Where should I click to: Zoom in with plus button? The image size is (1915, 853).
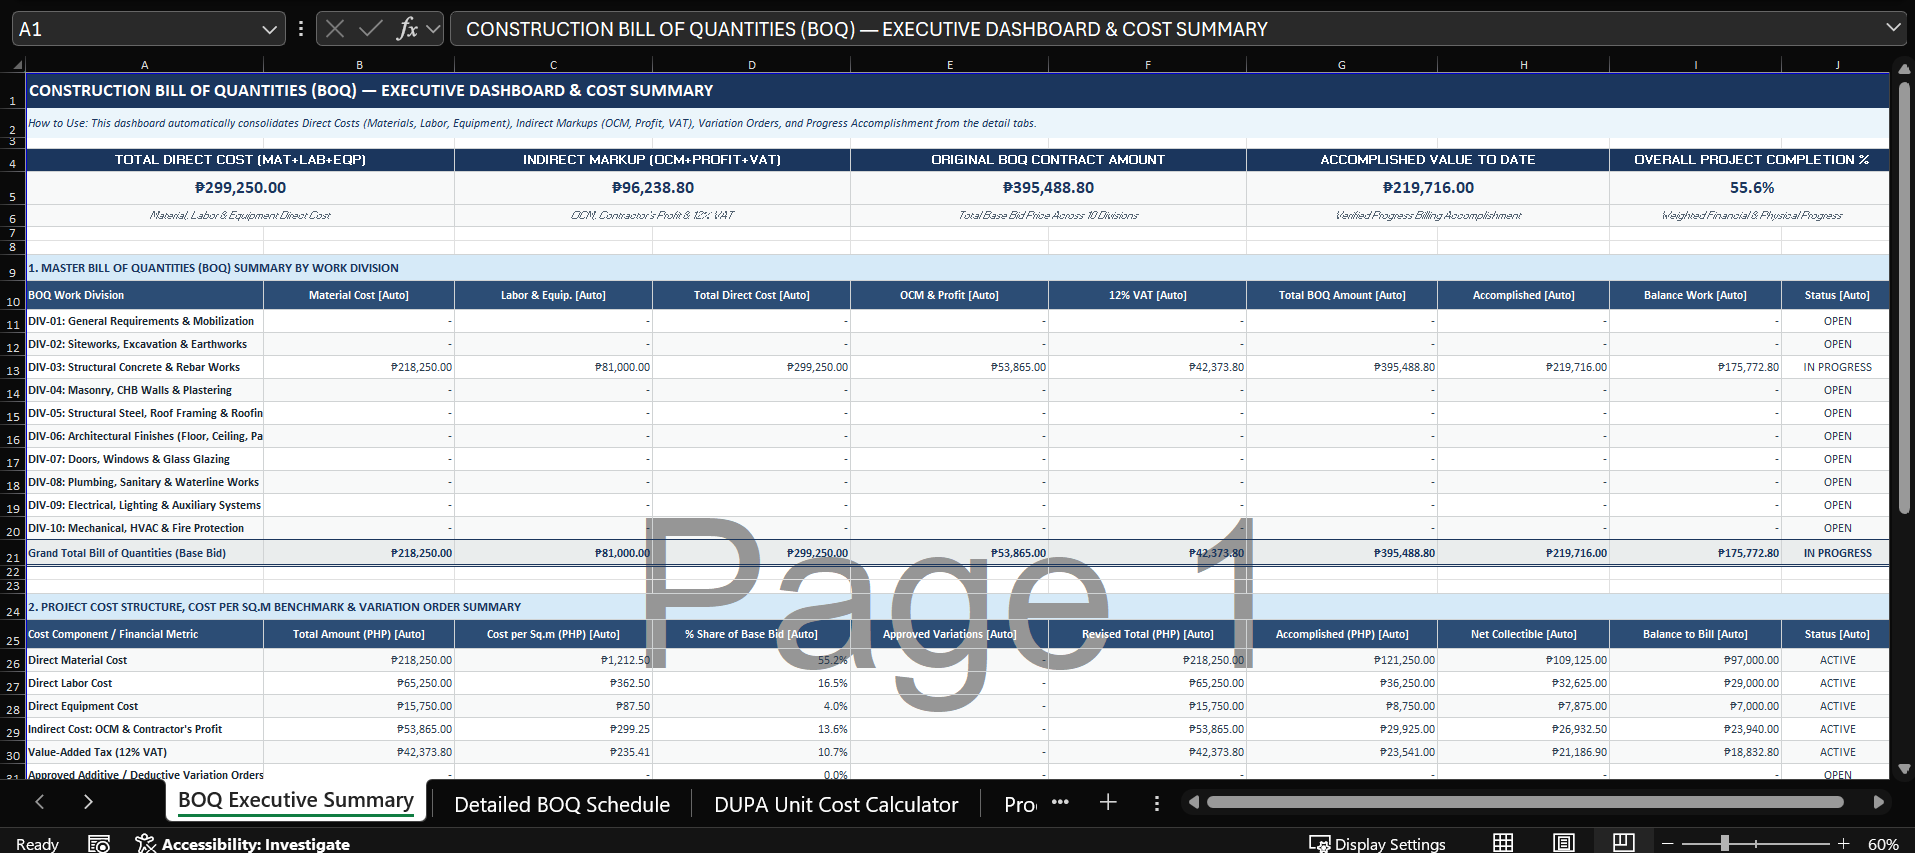click(x=1843, y=844)
